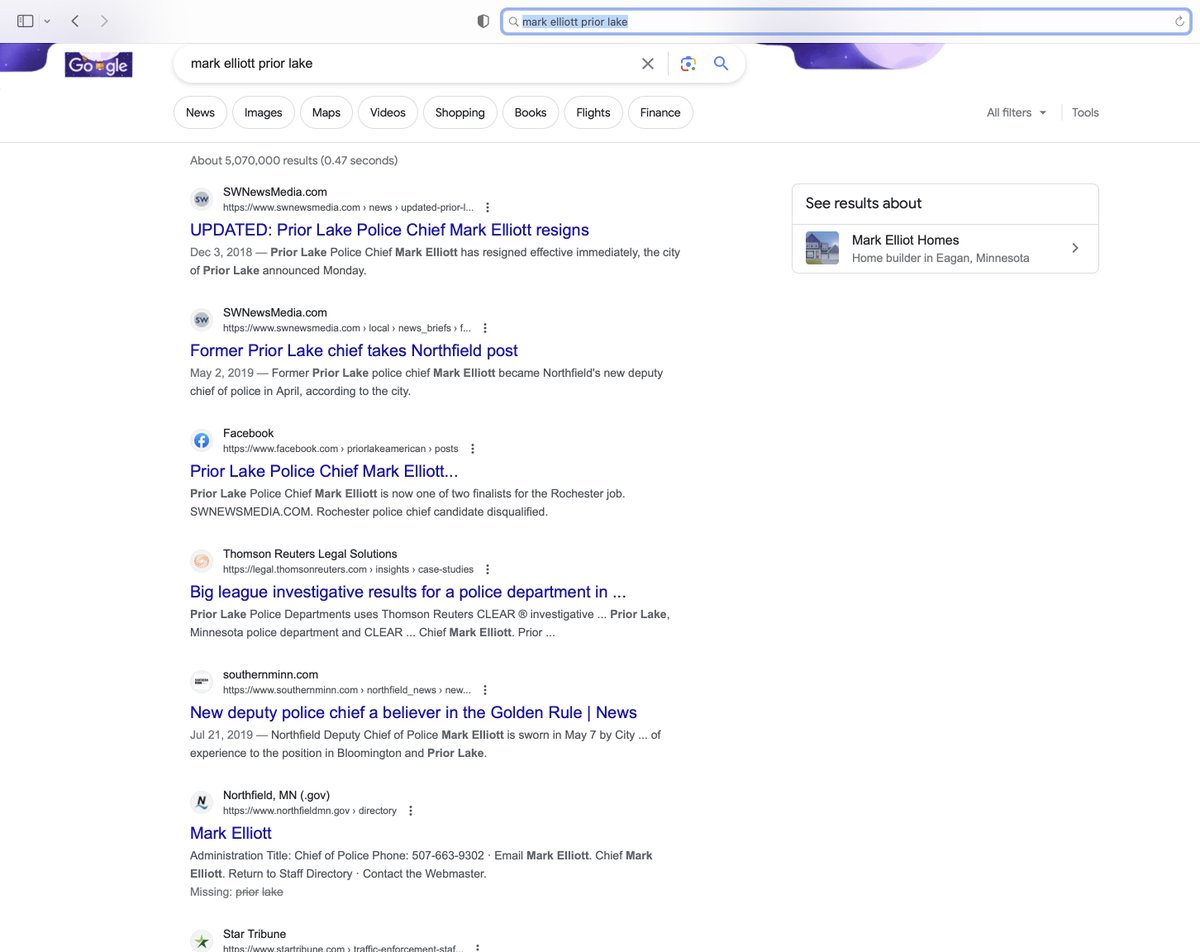Open 'Former Prior Lake chief takes Northfield post'
Screen dimensions: 1200x952
tap(354, 351)
